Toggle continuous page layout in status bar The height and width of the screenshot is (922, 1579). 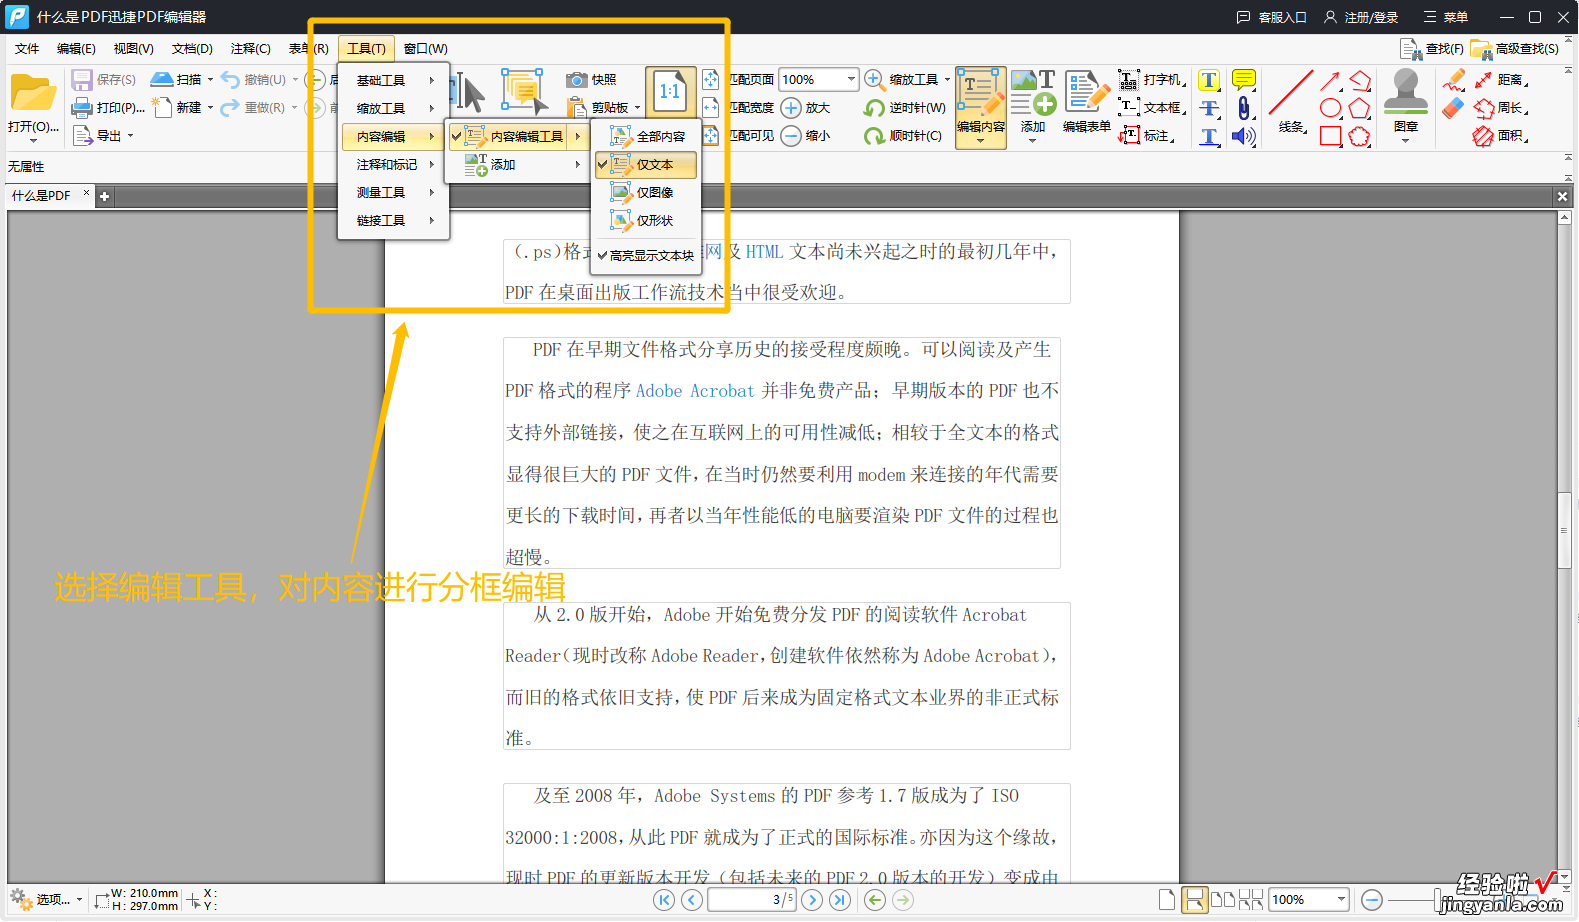point(1195,900)
